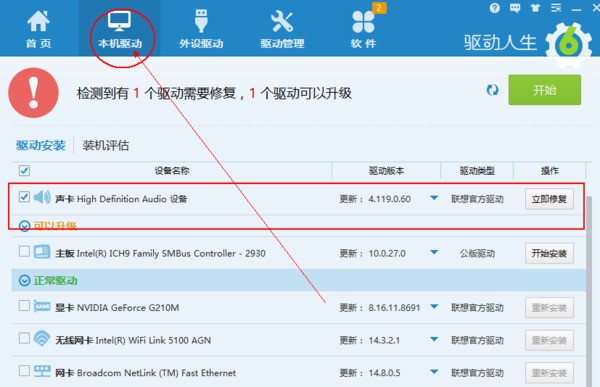Screen dimensions: 600x387
Task: Select the Intel(R) WiFi Link 5100 AGN text
Action: 153,340
